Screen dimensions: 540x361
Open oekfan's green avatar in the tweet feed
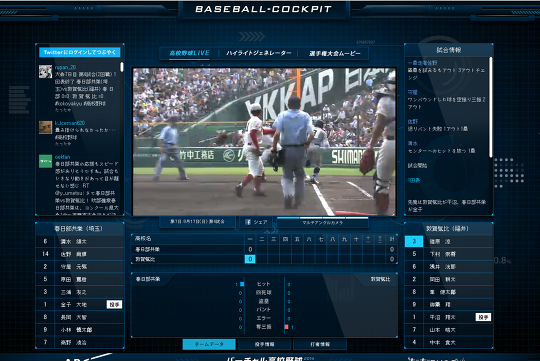click(45, 161)
